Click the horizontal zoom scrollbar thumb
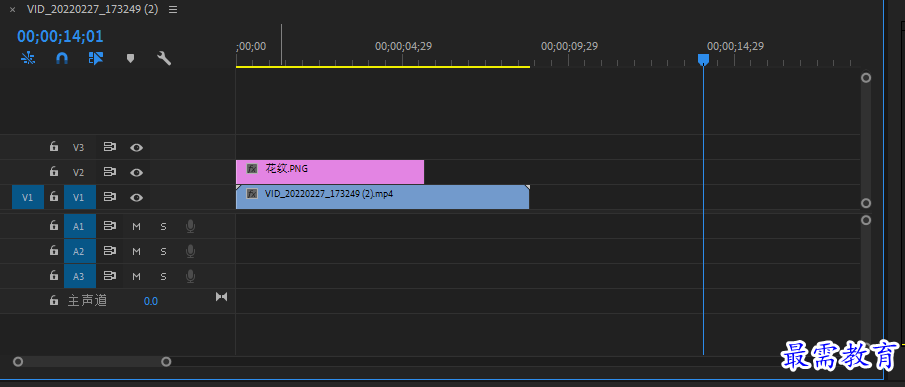Image resolution: width=905 pixels, height=387 pixels. (92, 362)
